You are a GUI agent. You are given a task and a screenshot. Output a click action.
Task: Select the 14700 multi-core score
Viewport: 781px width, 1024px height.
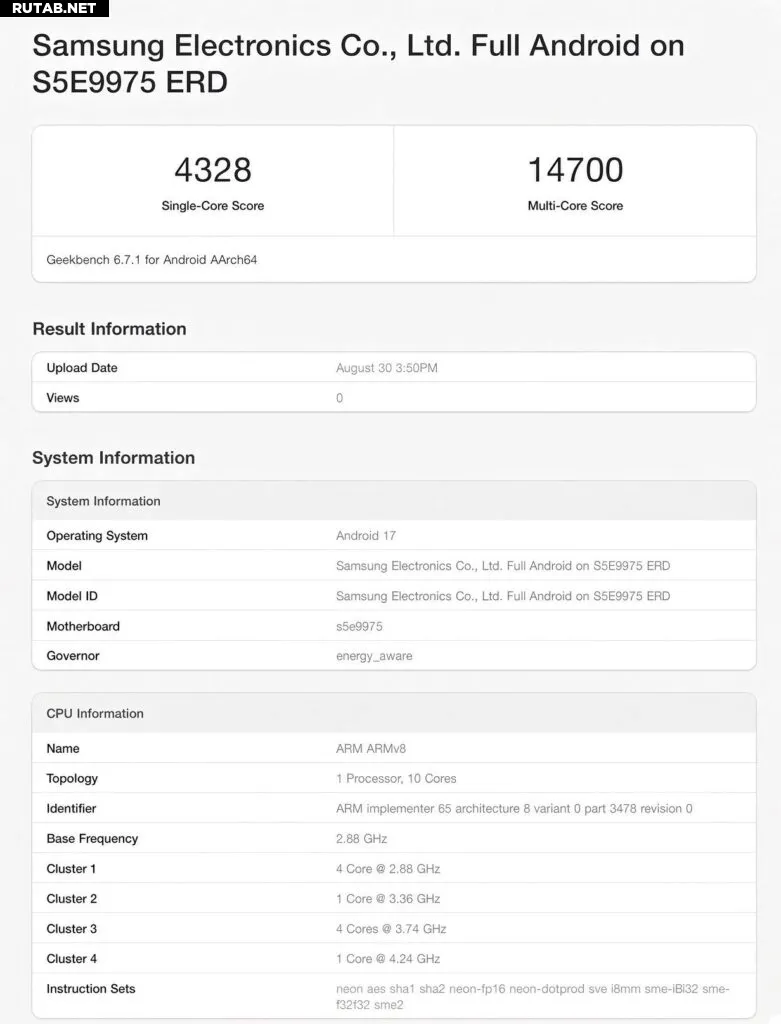click(575, 170)
